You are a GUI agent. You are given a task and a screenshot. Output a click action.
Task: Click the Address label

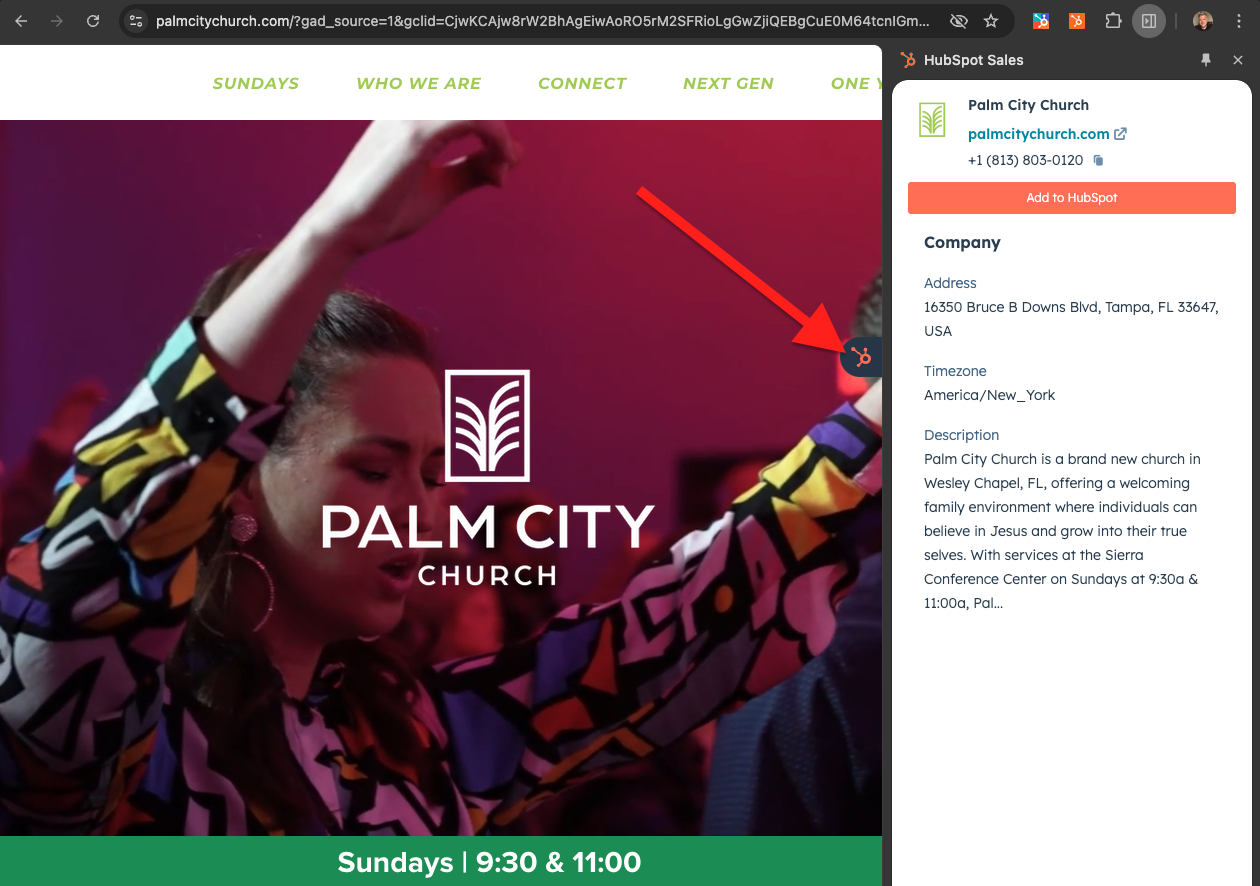(x=950, y=283)
